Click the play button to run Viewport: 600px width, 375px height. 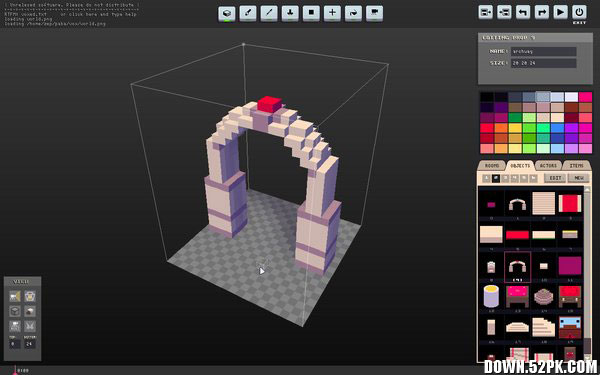(x=560, y=12)
